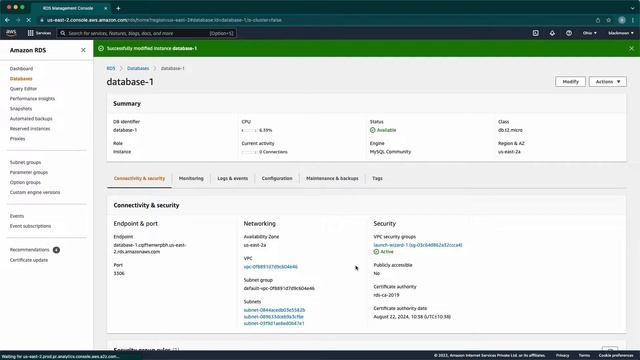The width and height of the screenshot is (640, 360).
Task: Click the Modify button
Action: tap(570, 82)
